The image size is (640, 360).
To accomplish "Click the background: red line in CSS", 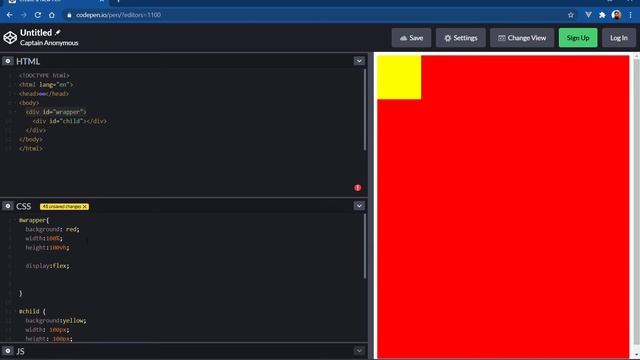I will (52, 229).
